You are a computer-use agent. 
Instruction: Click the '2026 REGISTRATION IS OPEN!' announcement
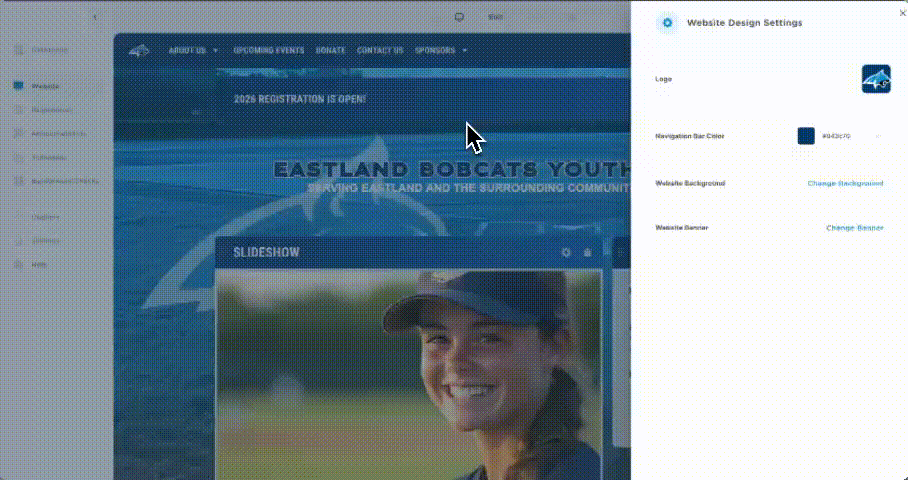pos(299,99)
